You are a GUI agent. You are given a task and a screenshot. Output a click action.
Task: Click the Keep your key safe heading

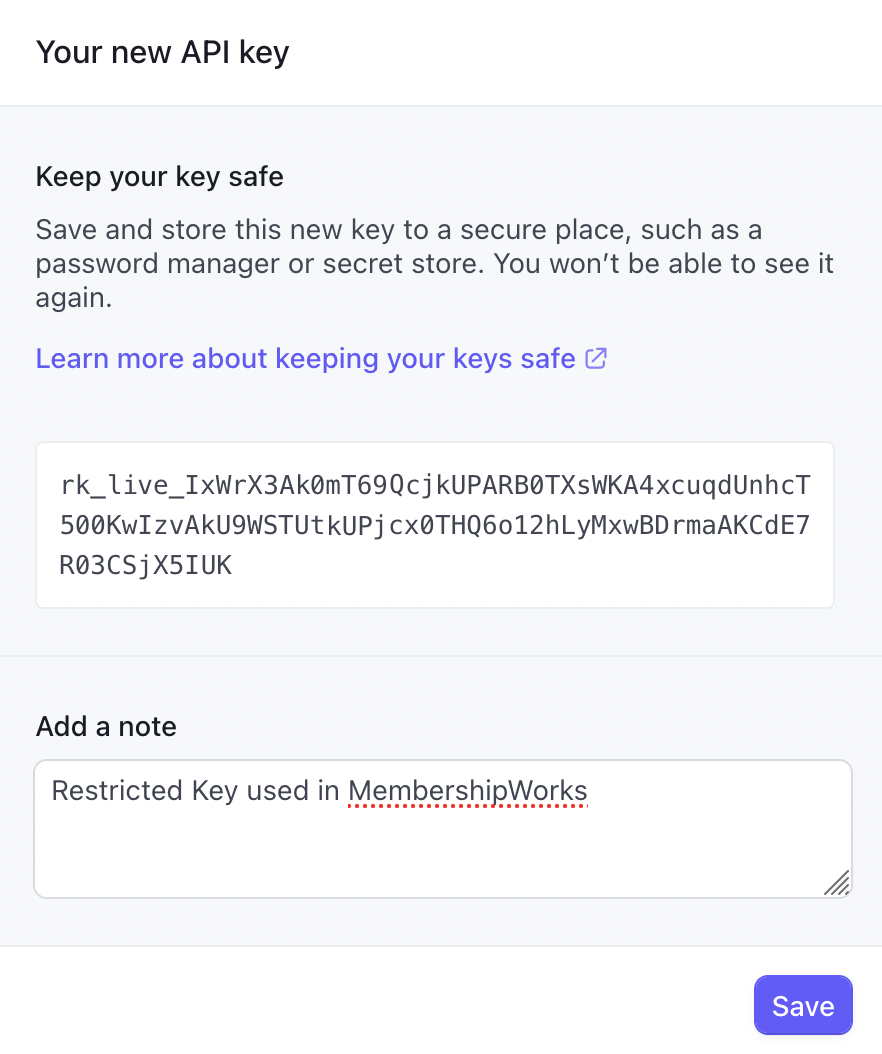[x=160, y=177]
